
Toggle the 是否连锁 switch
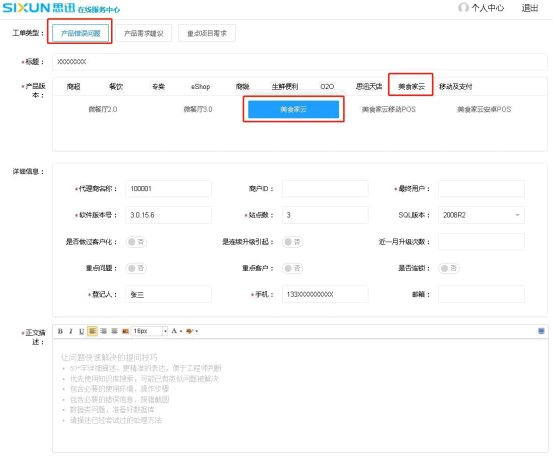coord(449,268)
